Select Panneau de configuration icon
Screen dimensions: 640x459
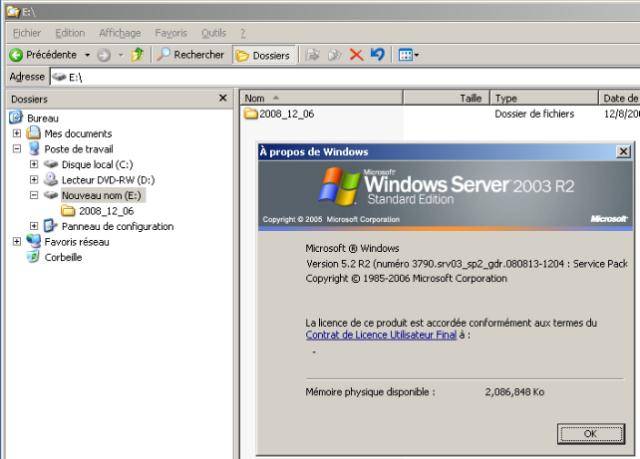pyautogui.click(x=50, y=226)
